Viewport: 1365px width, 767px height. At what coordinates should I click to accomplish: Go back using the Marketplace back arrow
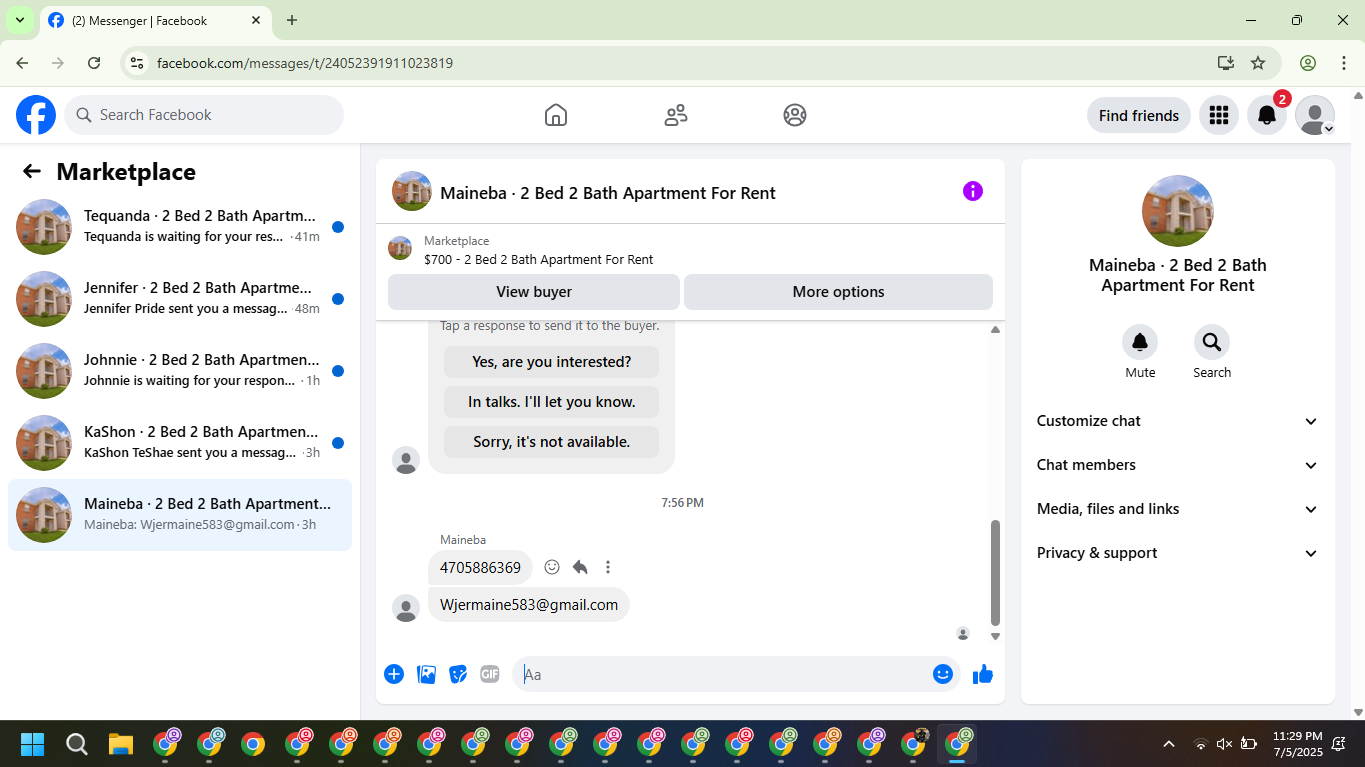pyautogui.click(x=32, y=171)
